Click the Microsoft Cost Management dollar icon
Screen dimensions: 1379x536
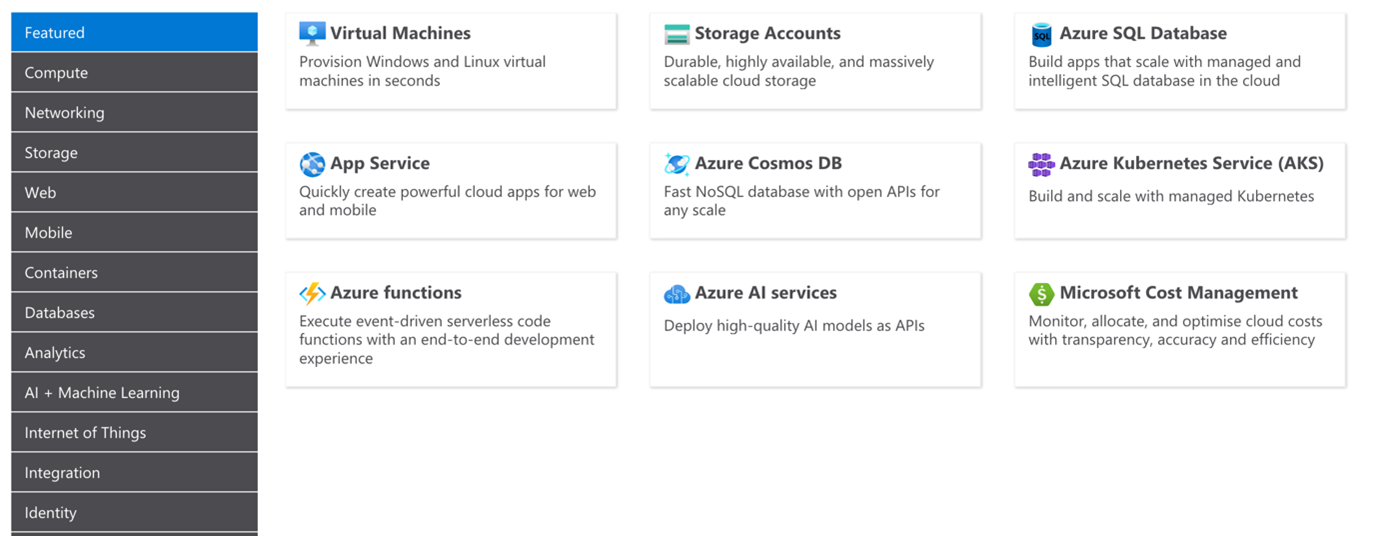tap(1041, 294)
